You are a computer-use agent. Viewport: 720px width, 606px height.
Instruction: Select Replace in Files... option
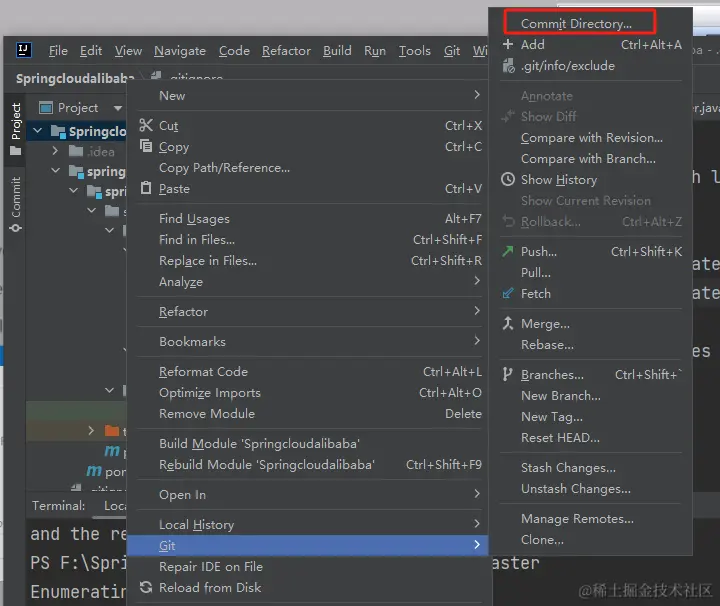(x=208, y=260)
